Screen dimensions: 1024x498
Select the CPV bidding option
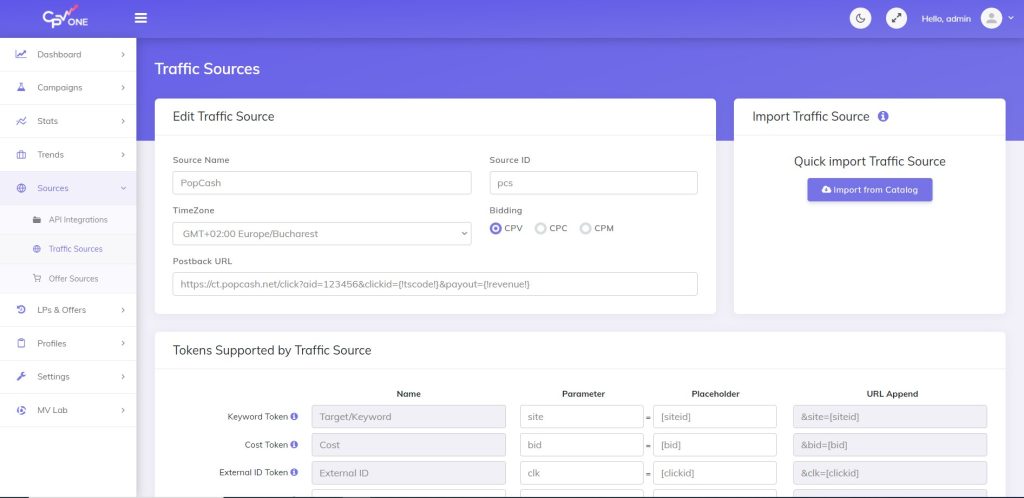pyautogui.click(x=496, y=228)
